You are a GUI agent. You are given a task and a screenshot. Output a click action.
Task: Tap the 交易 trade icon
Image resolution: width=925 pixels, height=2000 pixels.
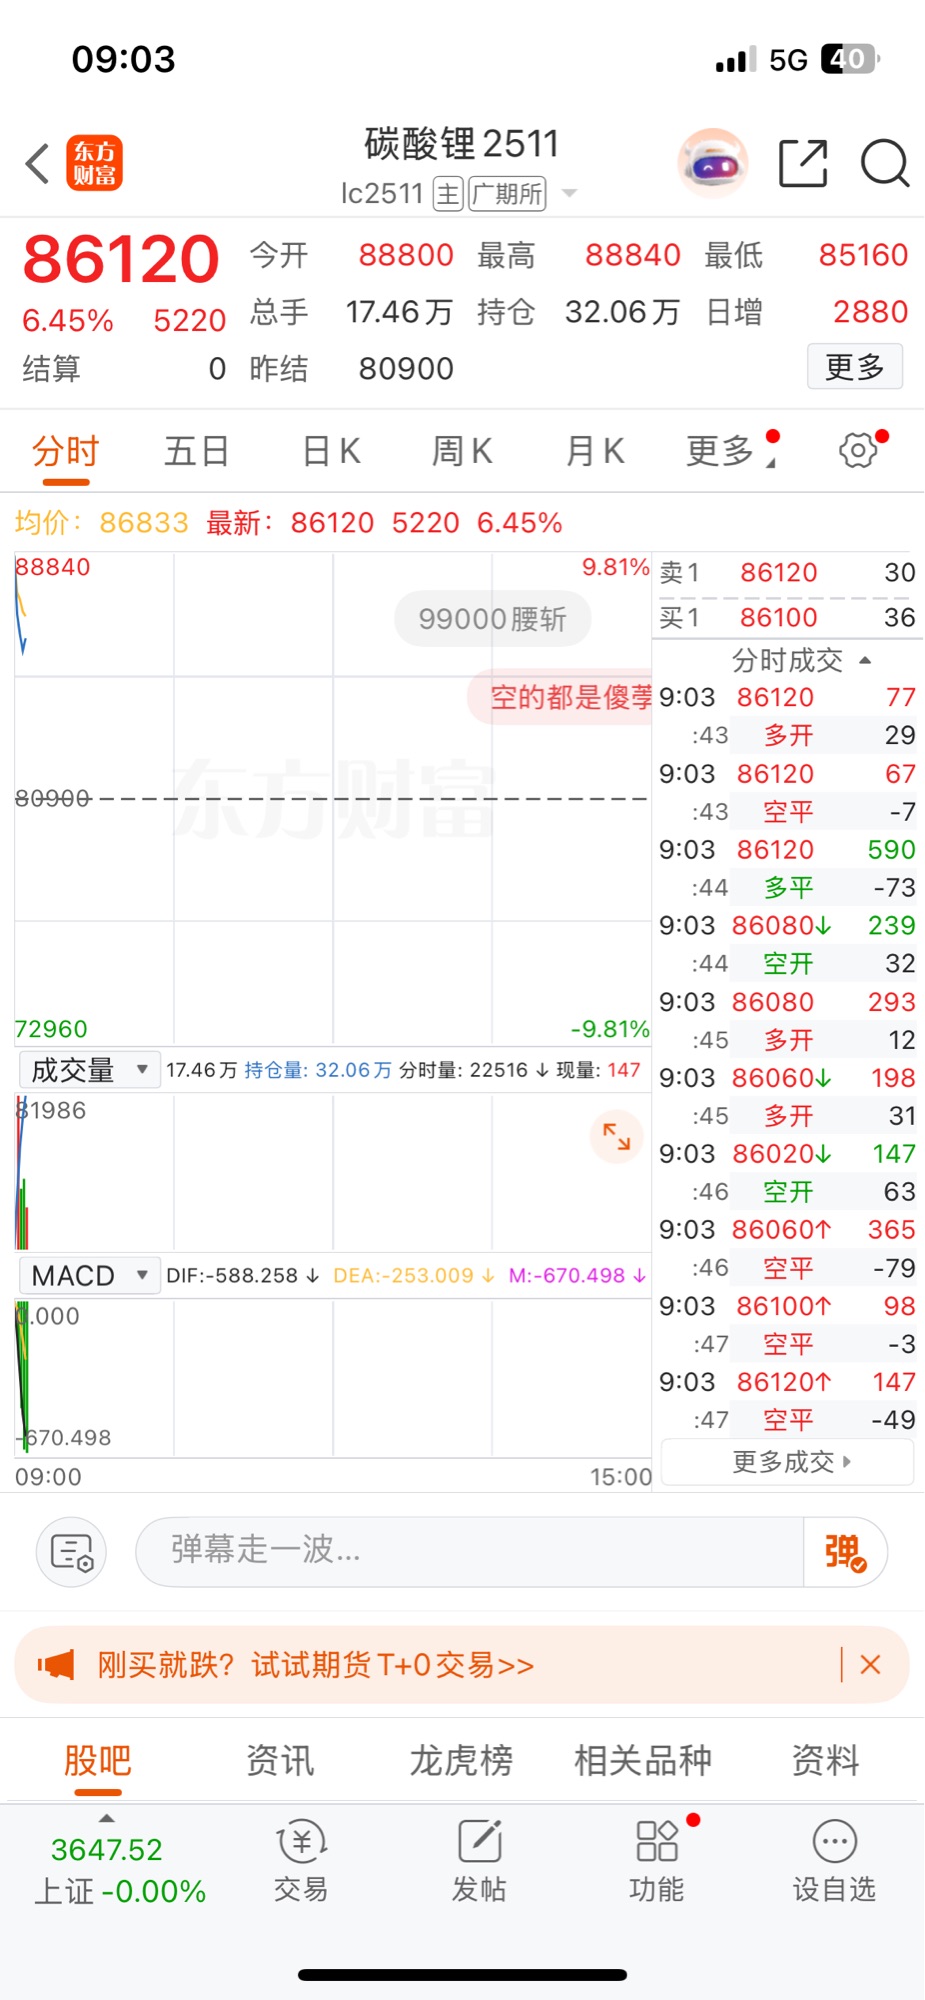[301, 1860]
